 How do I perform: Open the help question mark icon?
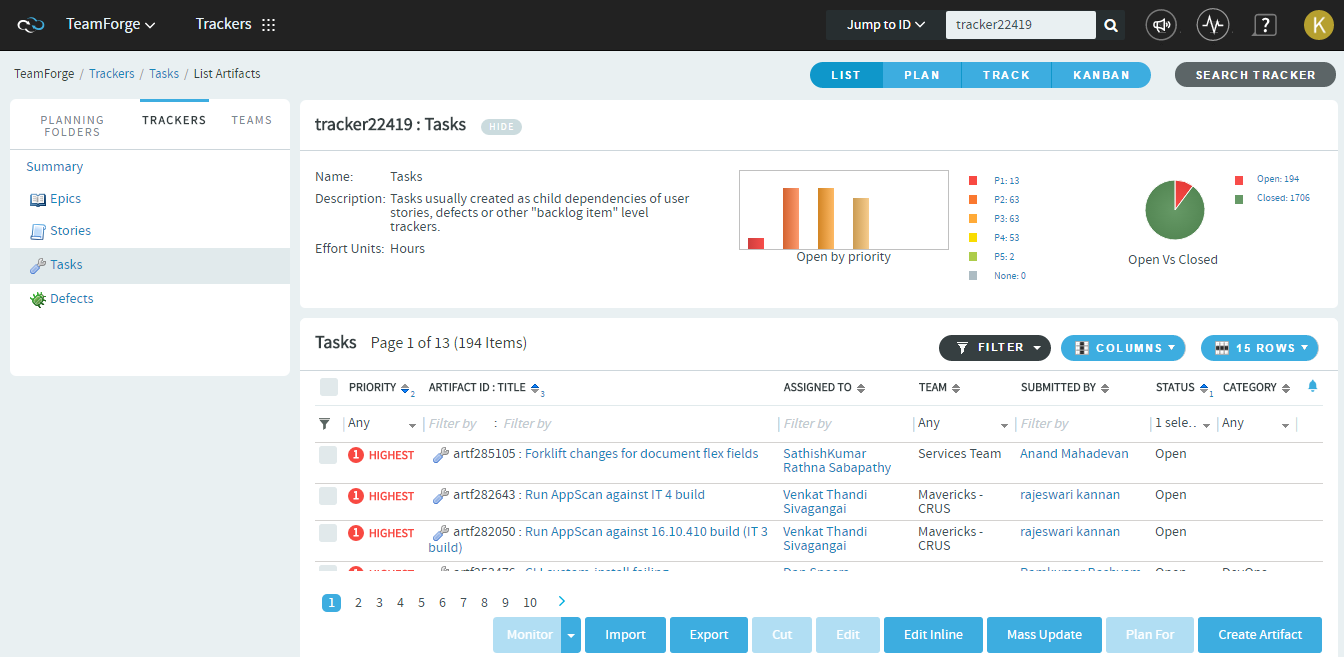(1264, 25)
